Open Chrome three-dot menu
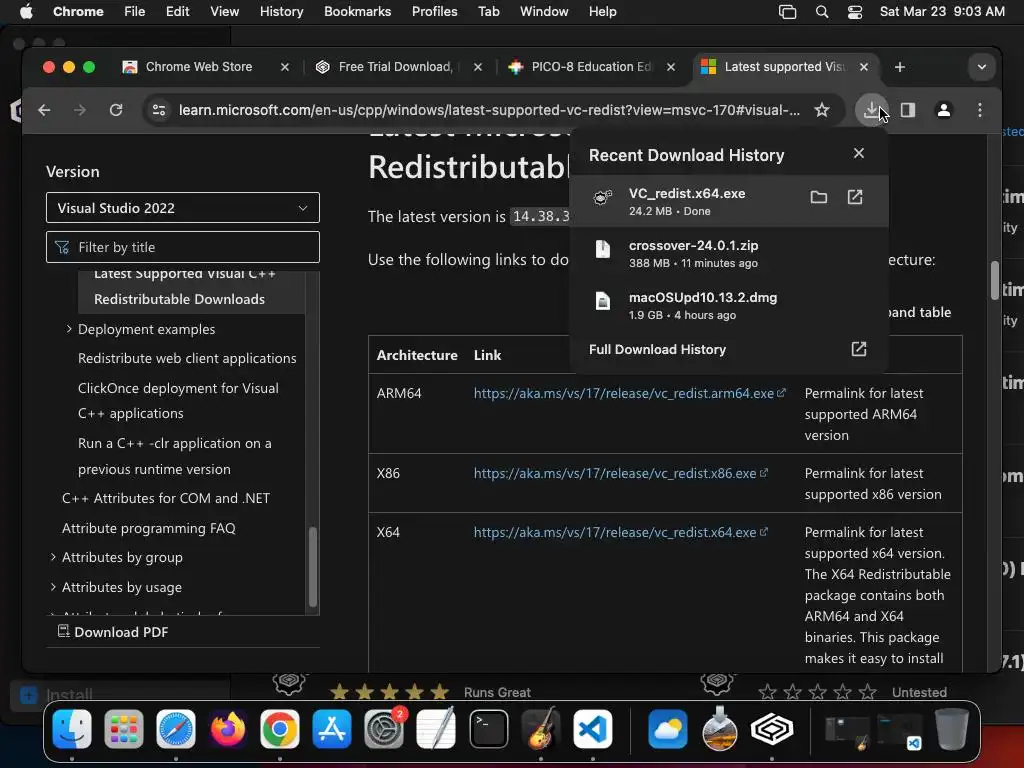The width and height of the screenshot is (1024, 768). (x=980, y=110)
